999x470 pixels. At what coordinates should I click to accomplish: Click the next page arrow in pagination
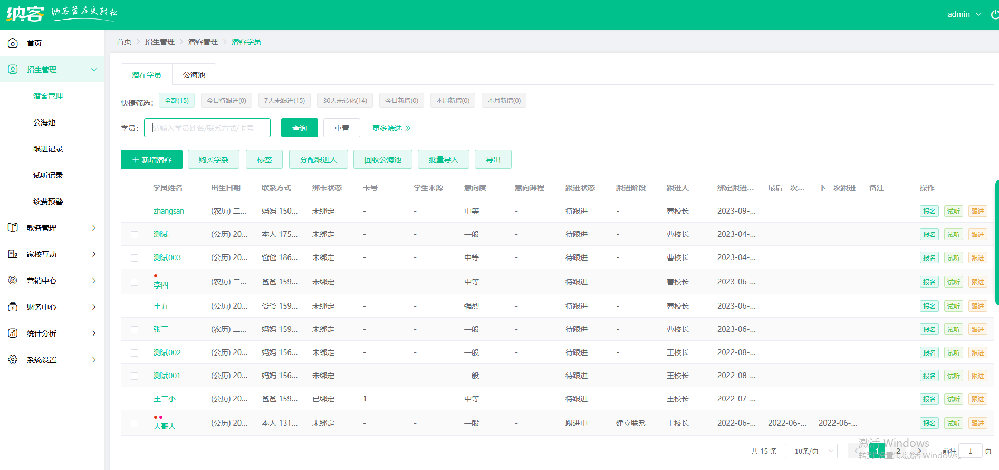tap(918, 451)
